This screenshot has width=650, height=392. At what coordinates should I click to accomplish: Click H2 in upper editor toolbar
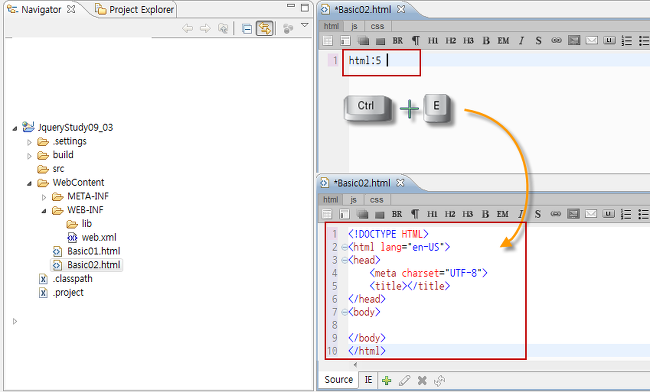pos(451,41)
